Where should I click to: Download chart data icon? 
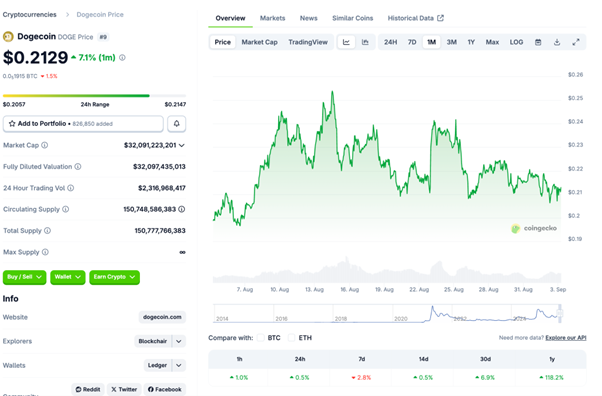tap(557, 42)
